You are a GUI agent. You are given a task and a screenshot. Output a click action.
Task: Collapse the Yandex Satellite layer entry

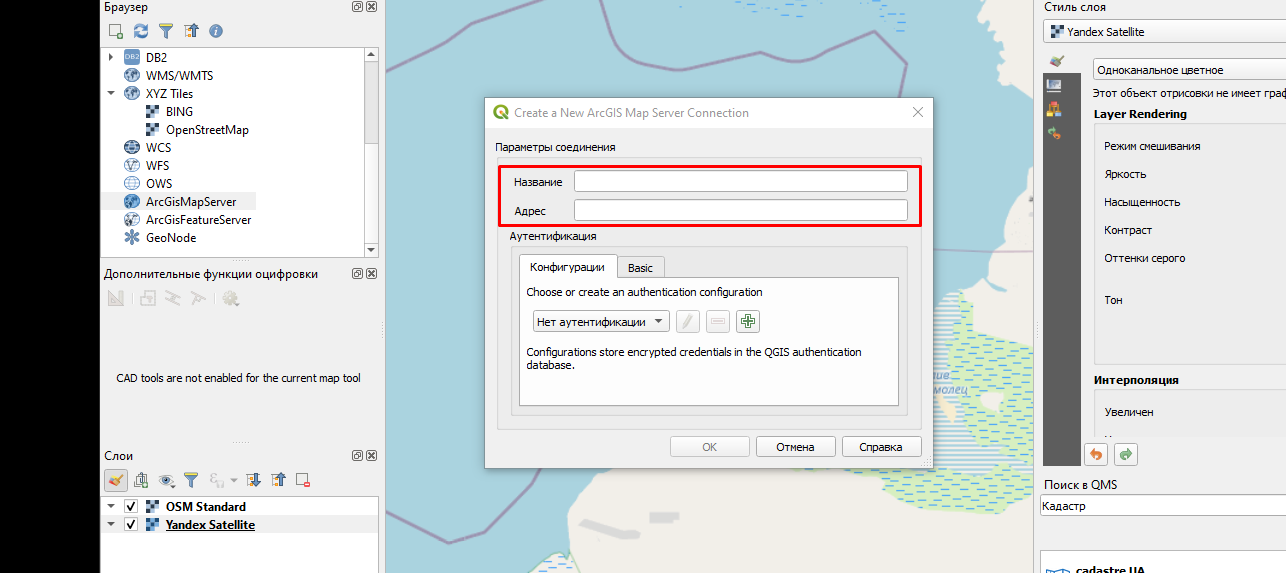pyautogui.click(x=111, y=524)
